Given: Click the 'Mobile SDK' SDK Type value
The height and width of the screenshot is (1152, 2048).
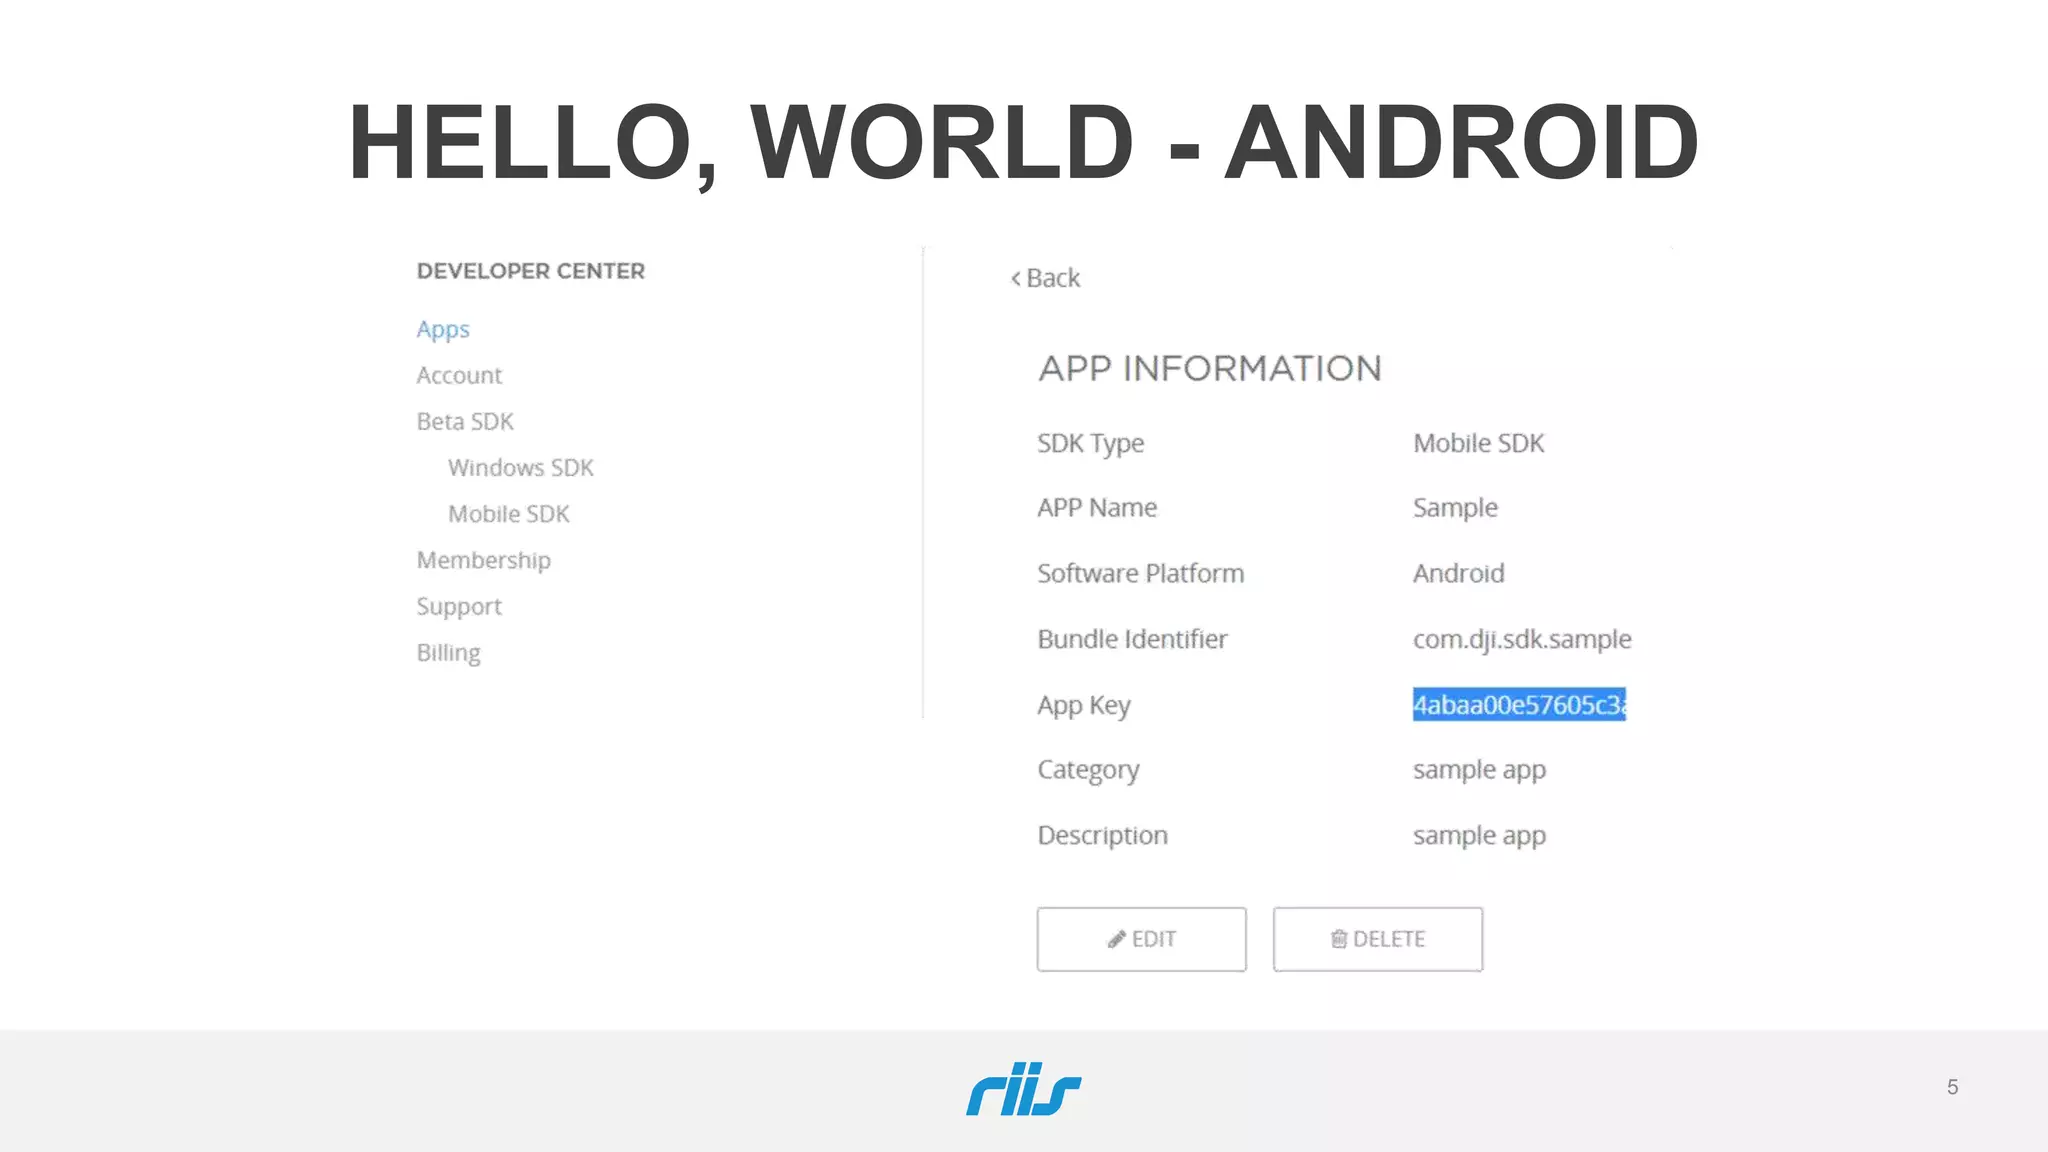Looking at the screenshot, I should (x=1478, y=443).
